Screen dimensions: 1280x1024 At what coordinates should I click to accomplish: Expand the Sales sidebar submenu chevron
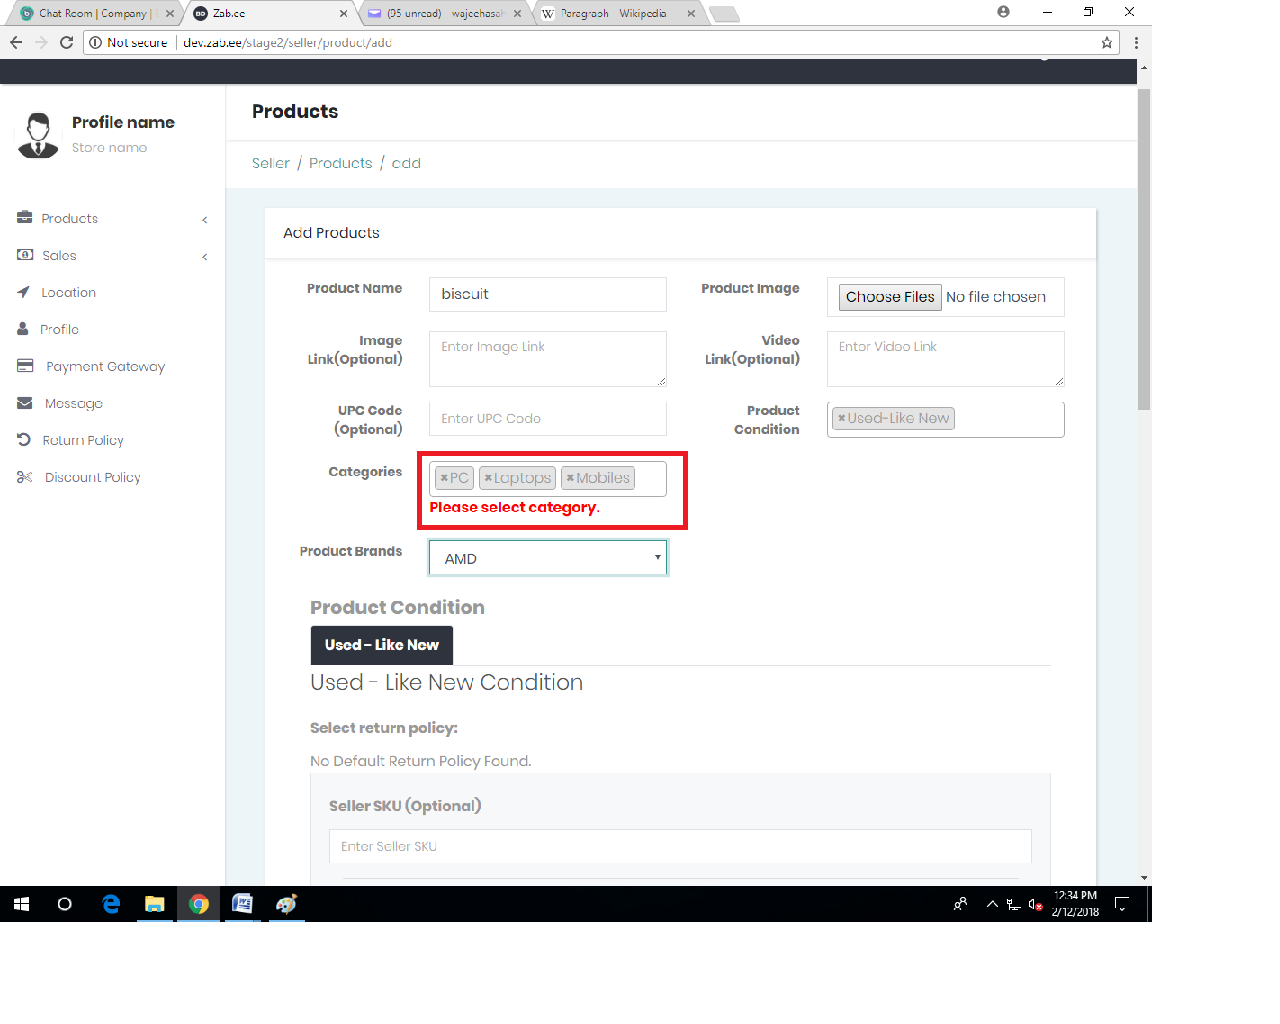(x=205, y=256)
